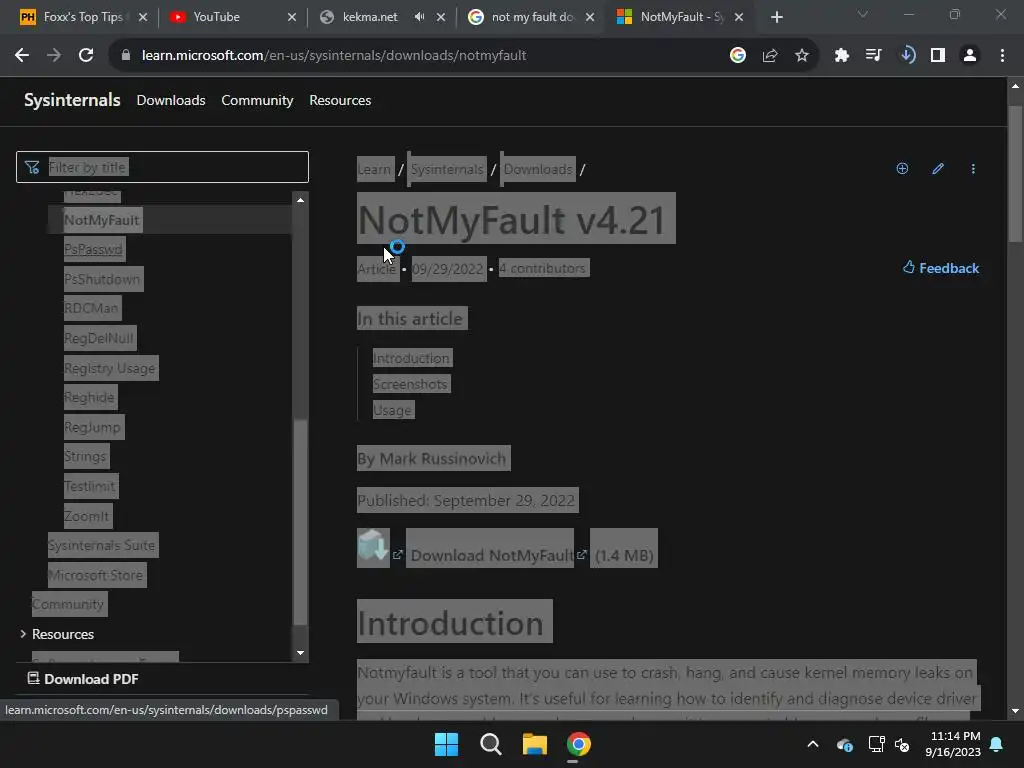Open Chrome downloads icon

click(x=906, y=56)
